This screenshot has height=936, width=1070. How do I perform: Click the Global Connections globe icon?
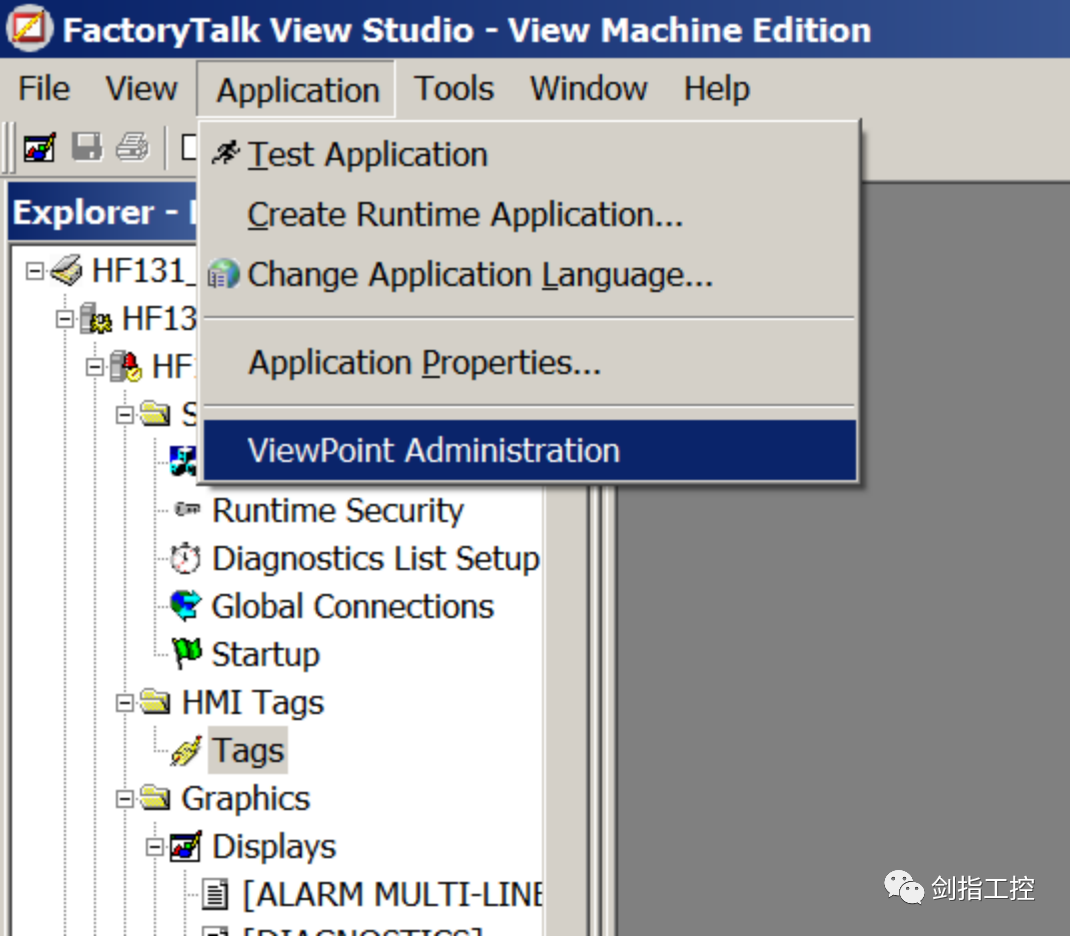tap(185, 606)
